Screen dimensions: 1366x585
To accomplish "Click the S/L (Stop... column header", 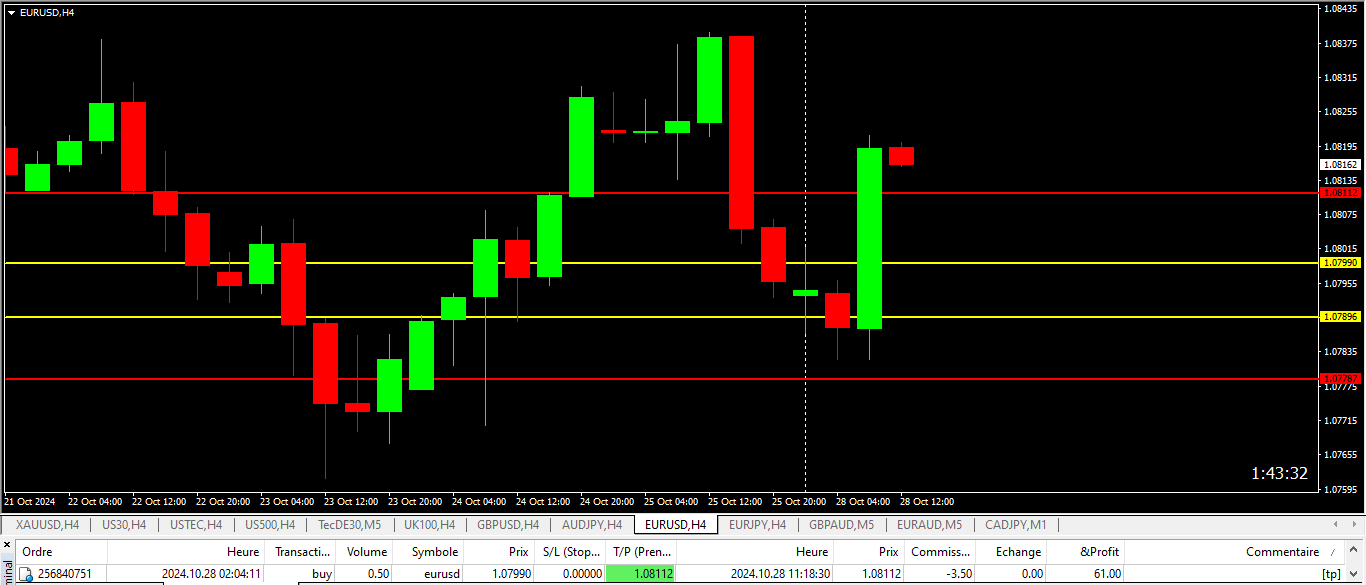I will (x=570, y=552).
